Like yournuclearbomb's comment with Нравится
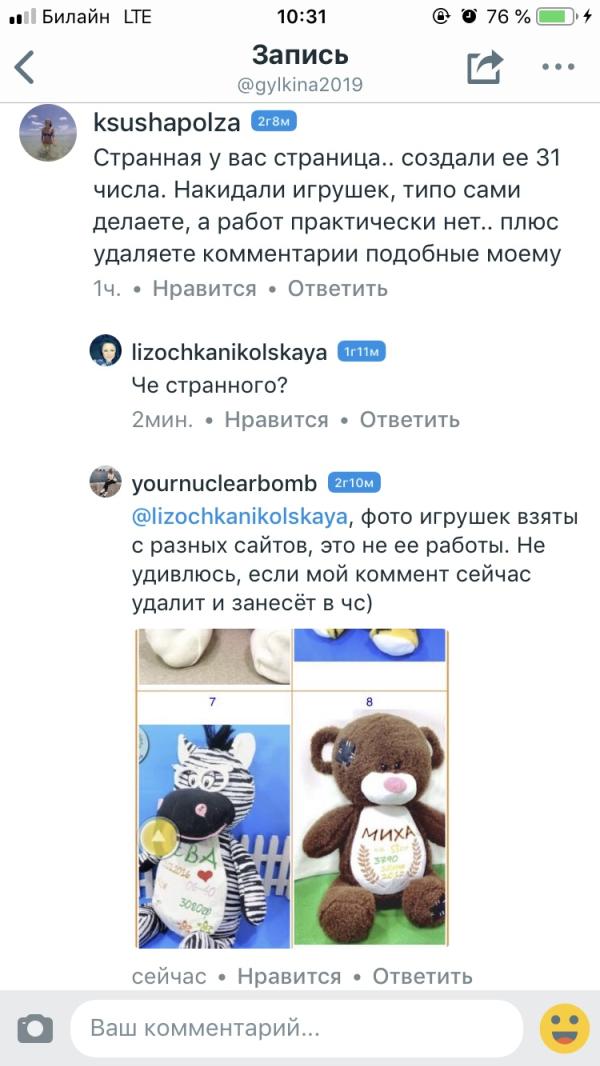600x1066 pixels. pyautogui.click(x=289, y=976)
